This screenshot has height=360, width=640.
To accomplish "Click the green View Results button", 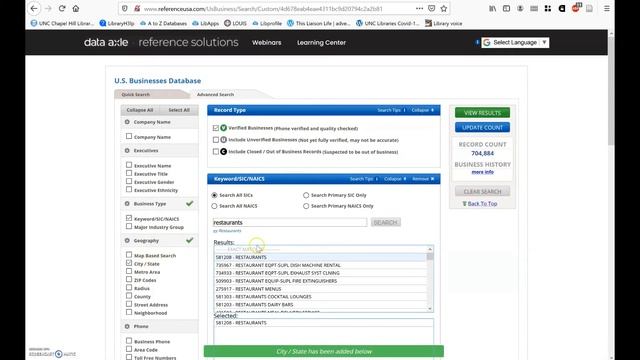I will pyautogui.click(x=482, y=113).
